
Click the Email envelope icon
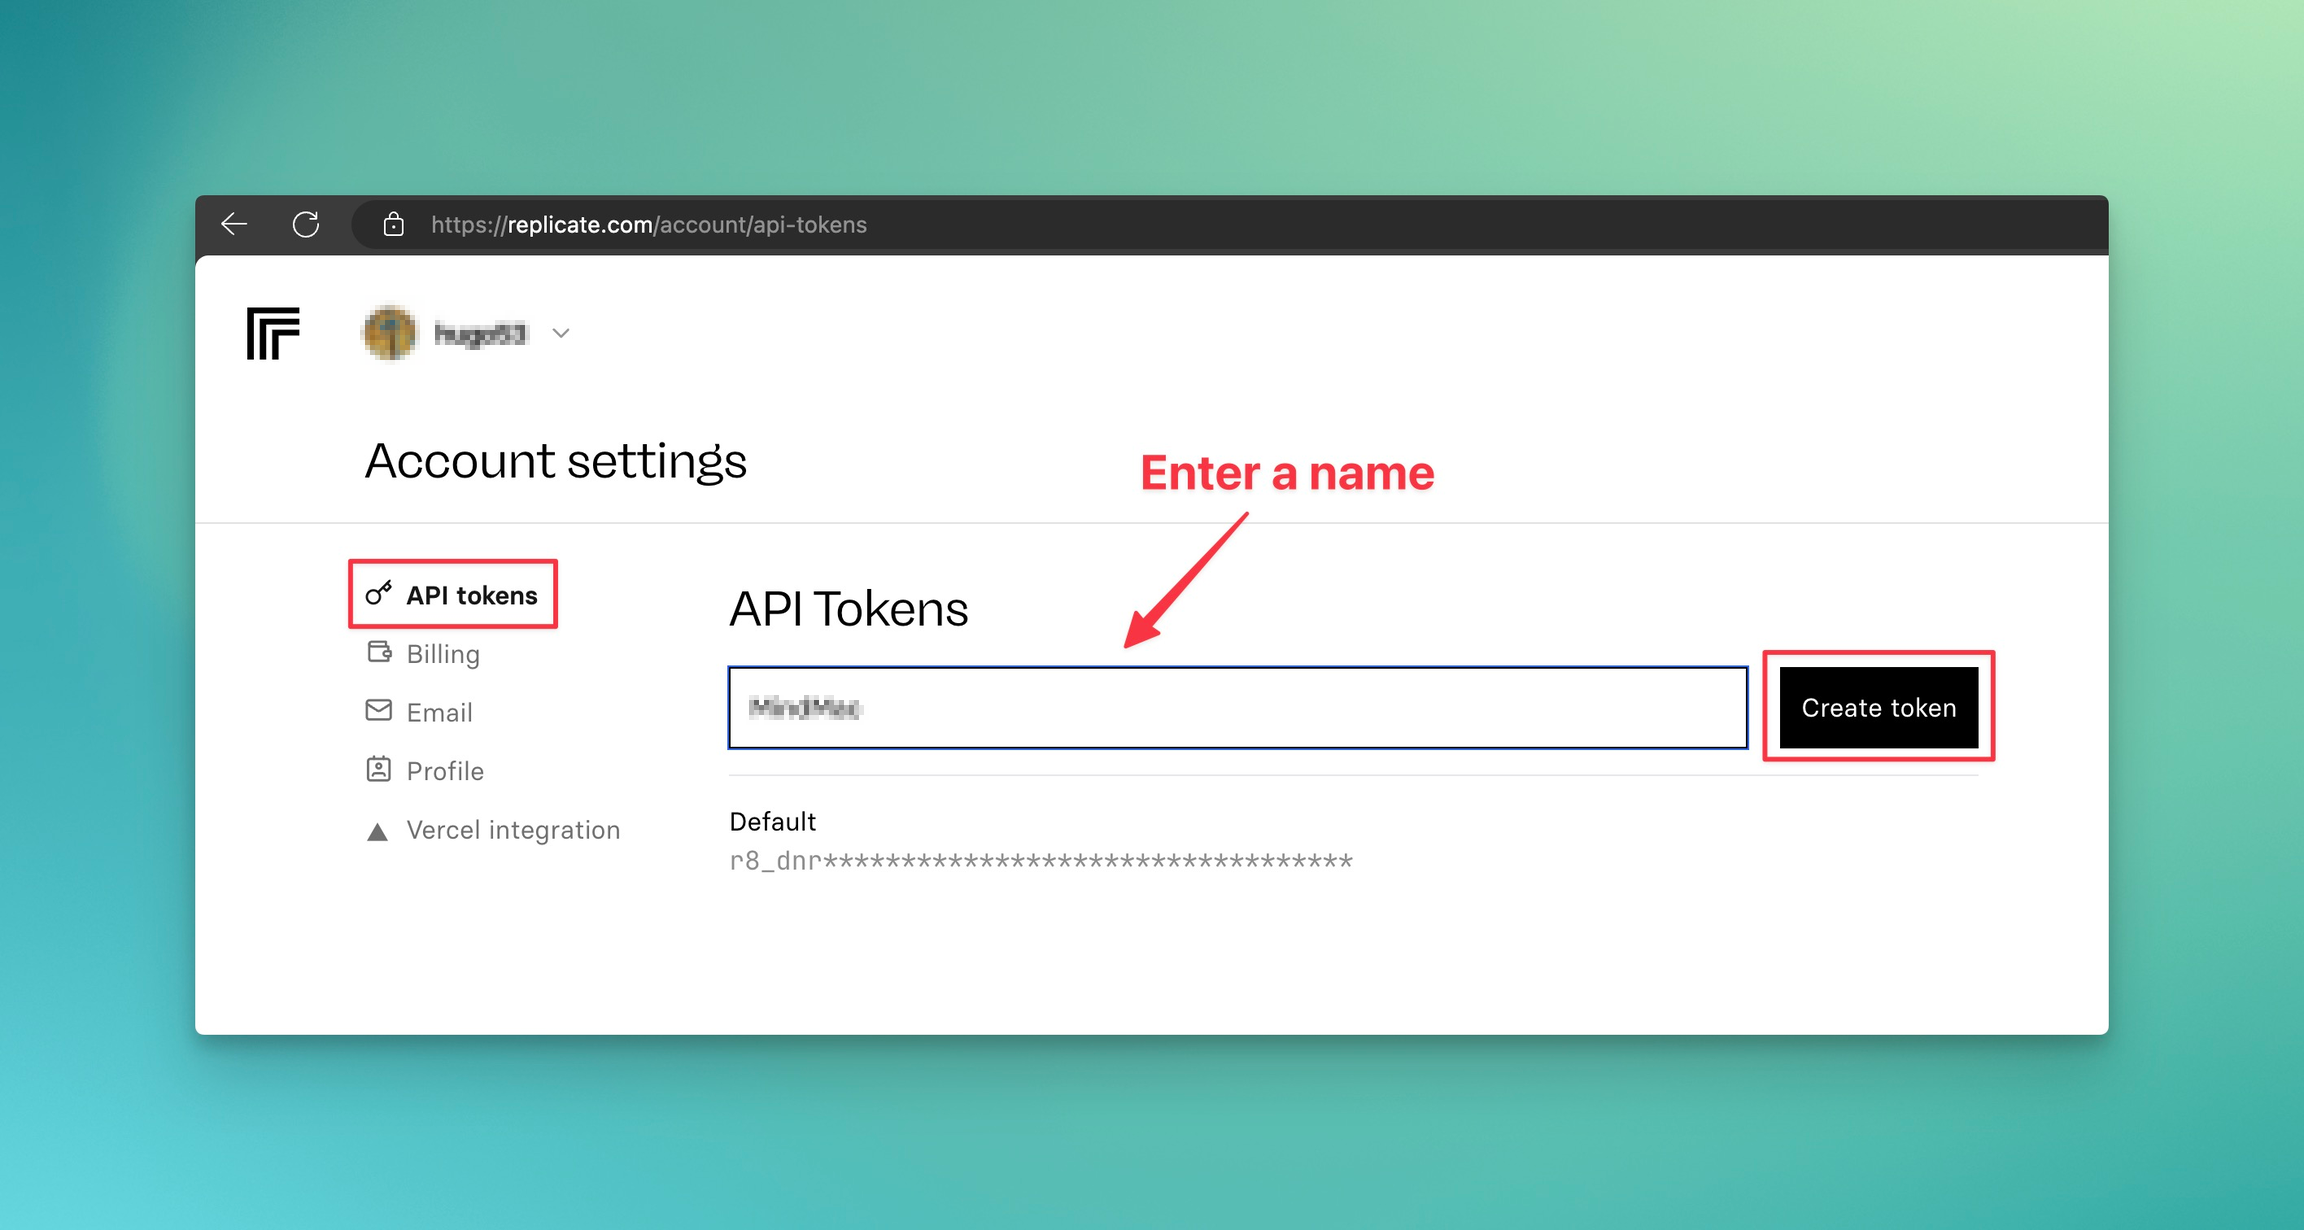click(378, 711)
